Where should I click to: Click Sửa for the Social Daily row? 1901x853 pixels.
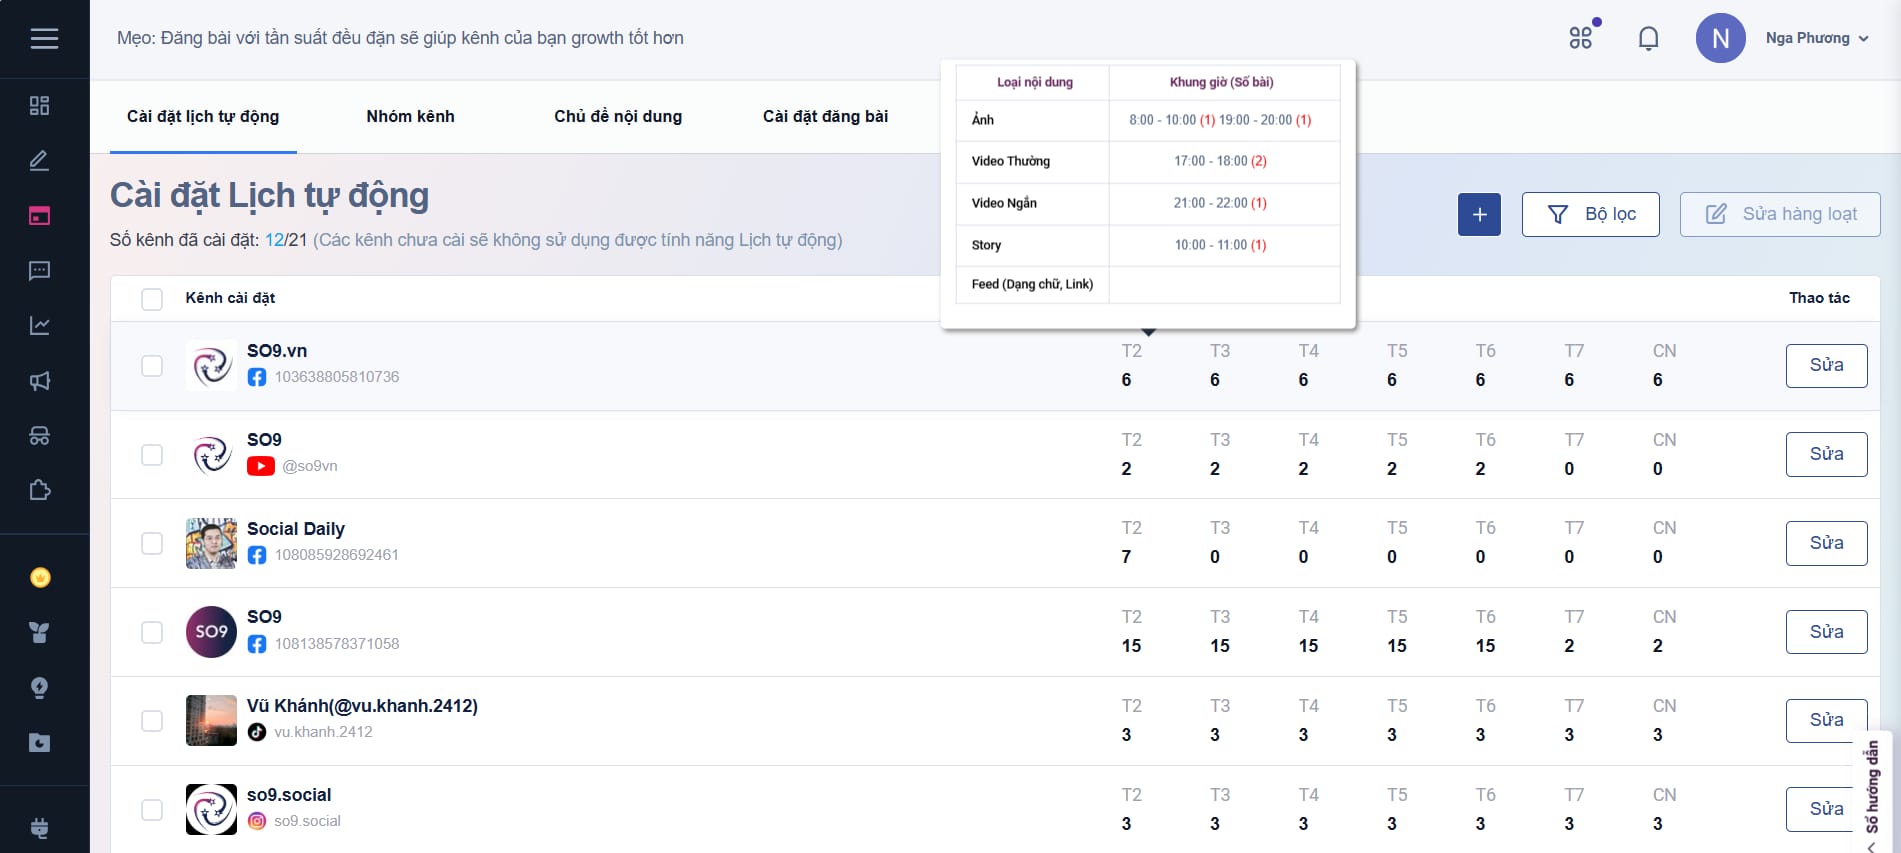(1826, 543)
